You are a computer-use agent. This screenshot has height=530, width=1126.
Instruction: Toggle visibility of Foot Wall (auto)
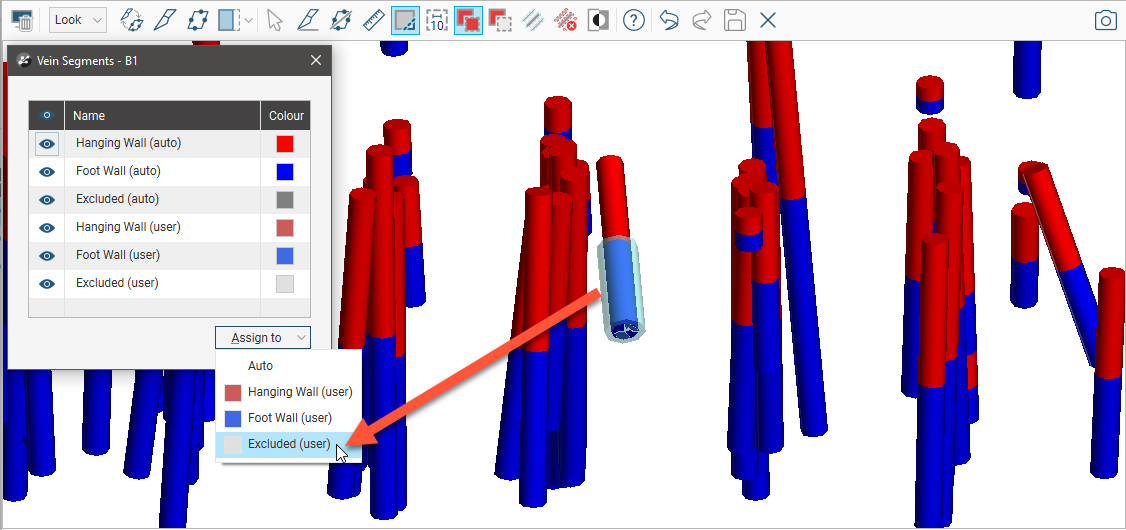[x=46, y=172]
